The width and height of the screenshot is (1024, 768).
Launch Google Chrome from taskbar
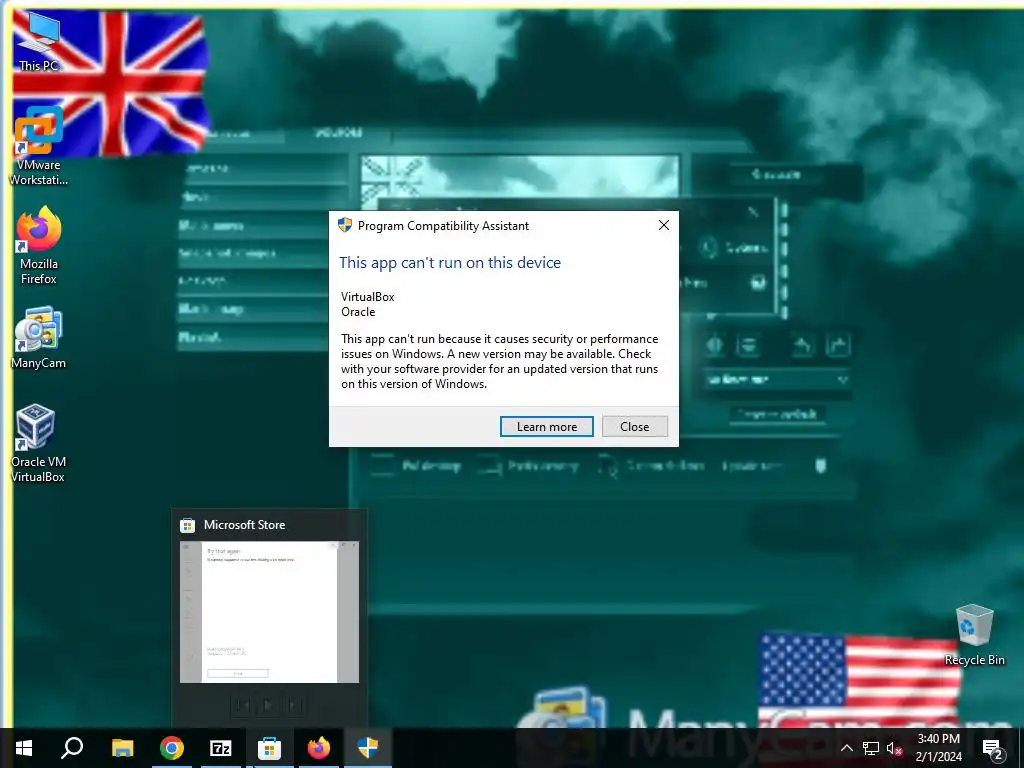172,748
